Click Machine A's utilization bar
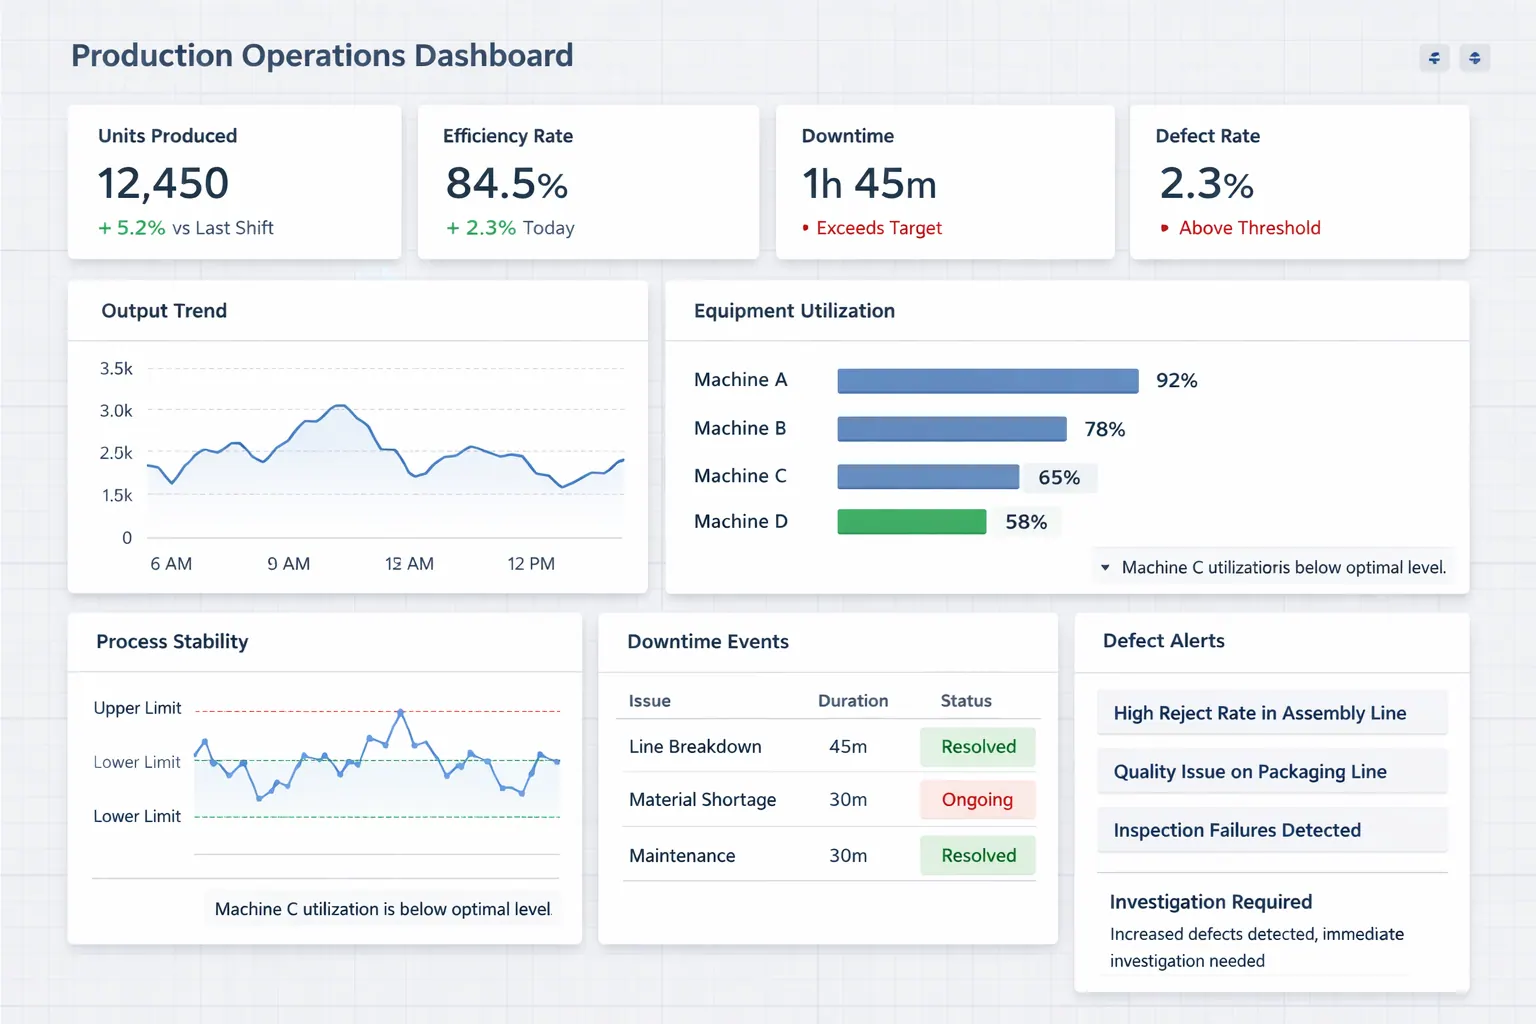 tap(987, 380)
